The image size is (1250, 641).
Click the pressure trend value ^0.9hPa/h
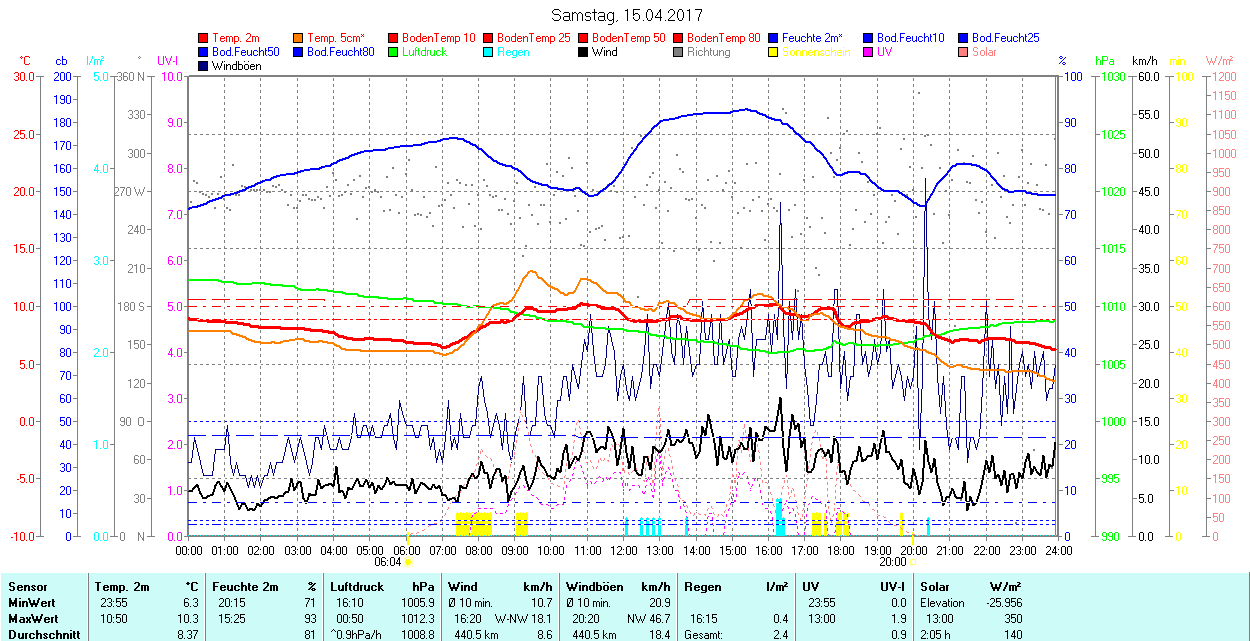(x=357, y=635)
